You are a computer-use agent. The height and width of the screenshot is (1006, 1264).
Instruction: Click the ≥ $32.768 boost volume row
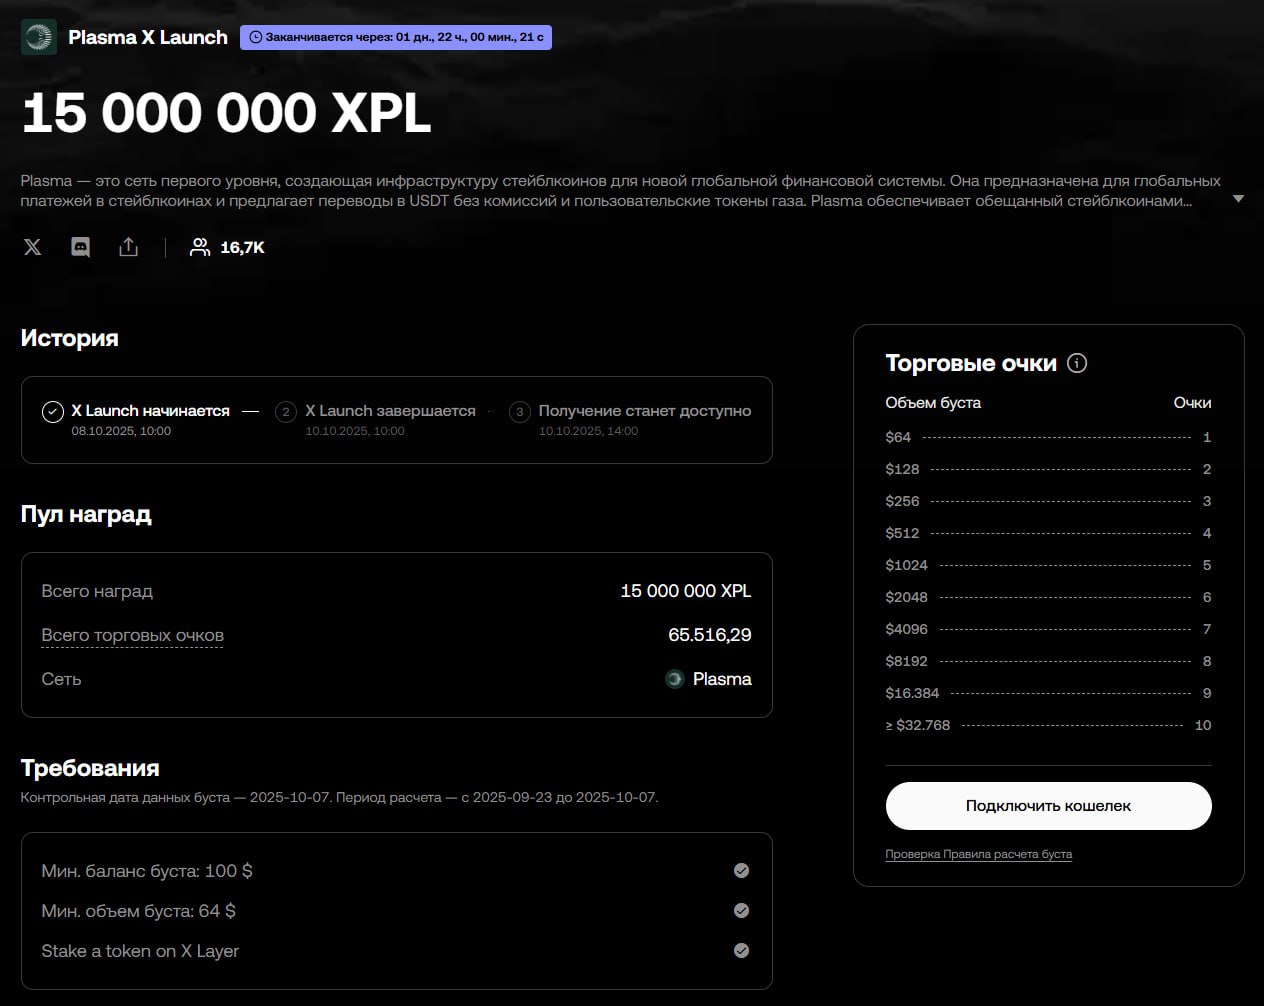click(x=1047, y=725)
